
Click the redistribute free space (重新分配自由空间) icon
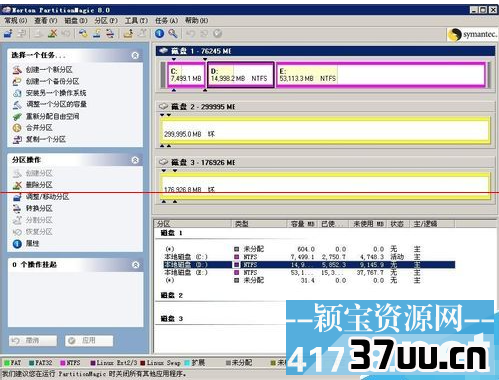pyautogui.click(x=17, y=116)
